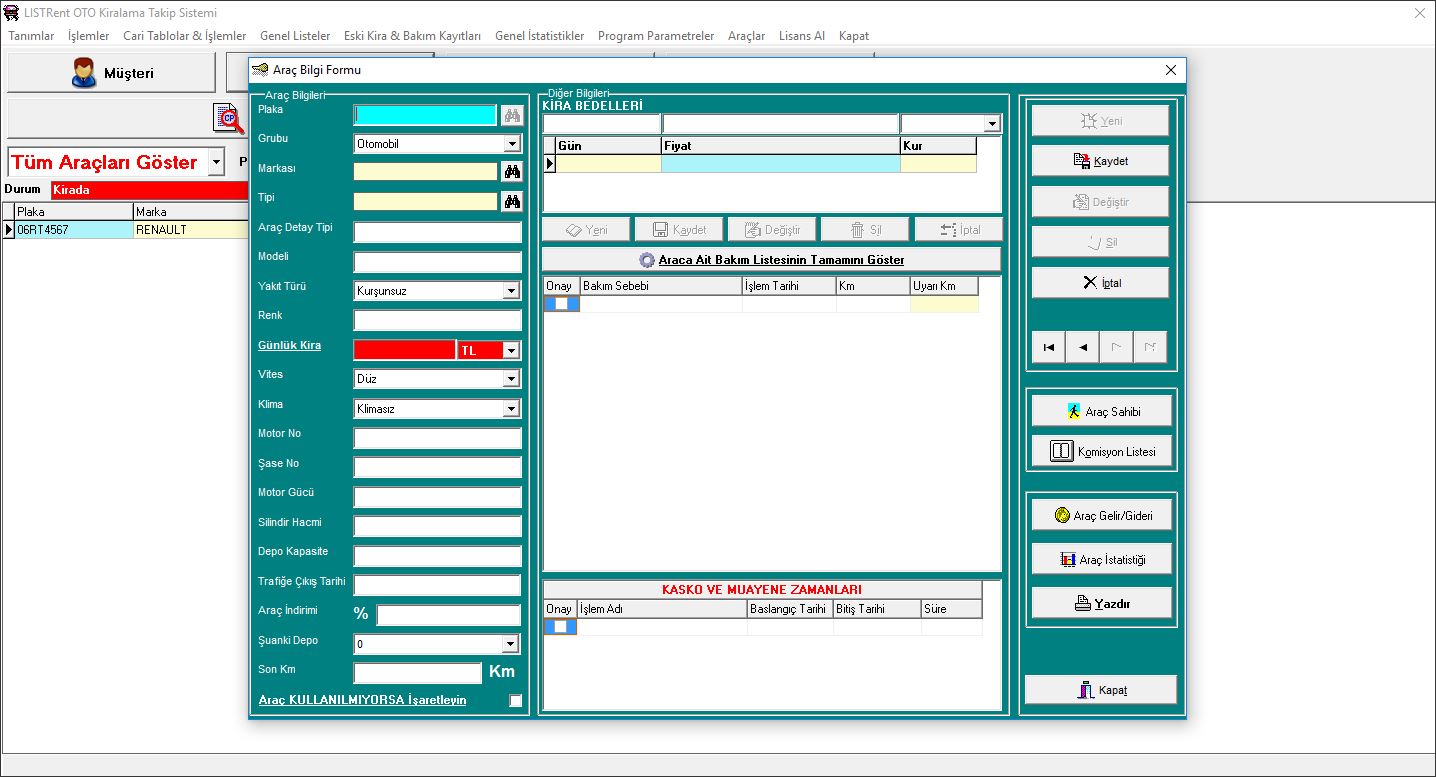Viewport: 1436px width, 777px height.
Task: Click RENAULT cell in vehicle list
Action: [x=190, y=230]
